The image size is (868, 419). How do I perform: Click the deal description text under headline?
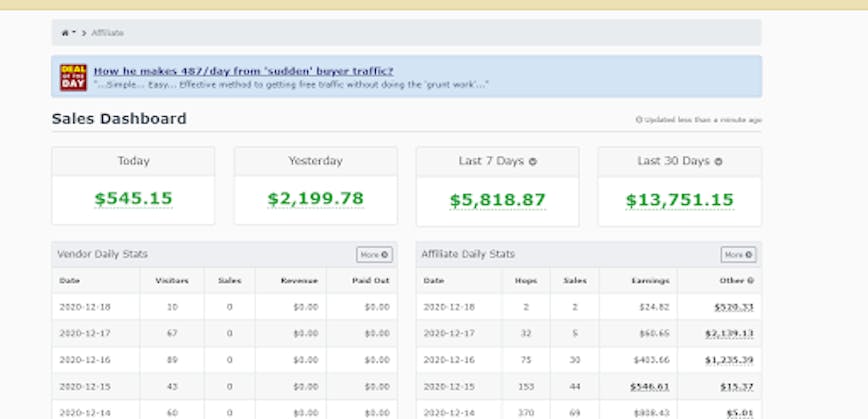pyautogui.click(x=291, y=85)
